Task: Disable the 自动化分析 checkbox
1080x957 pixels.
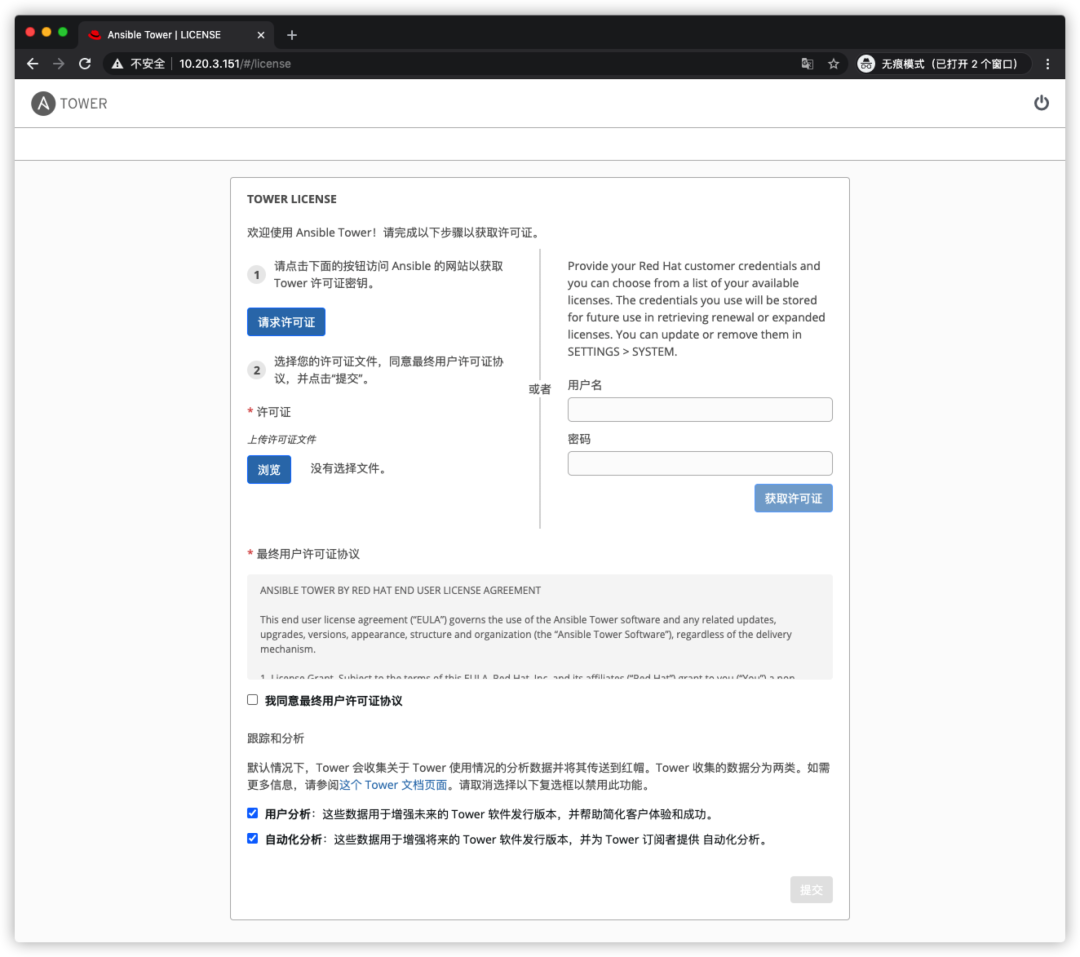Action: pos(252,840)
